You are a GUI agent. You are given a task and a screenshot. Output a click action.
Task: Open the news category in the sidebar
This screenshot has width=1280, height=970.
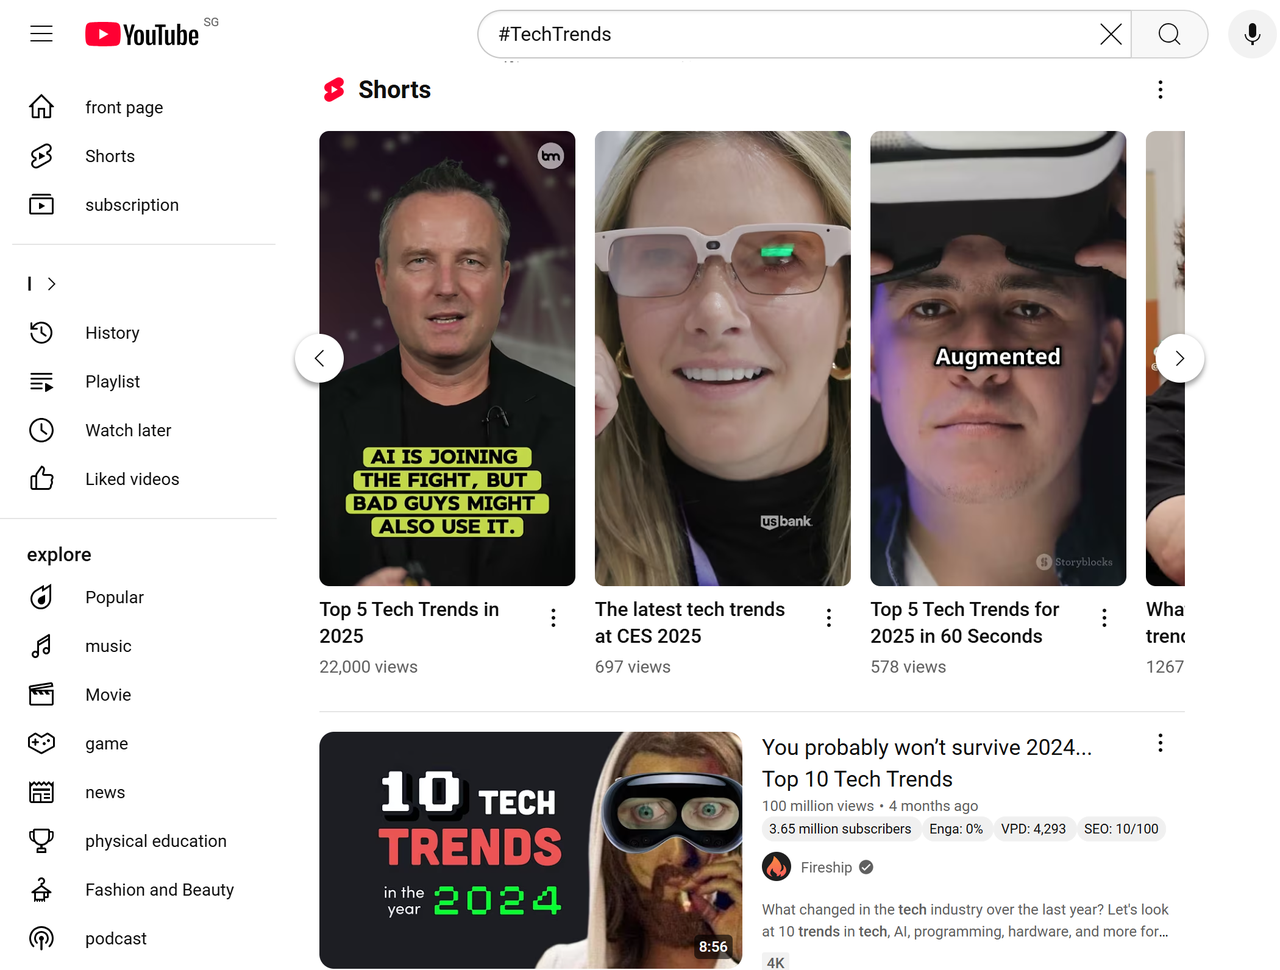[x=105, y=792]
